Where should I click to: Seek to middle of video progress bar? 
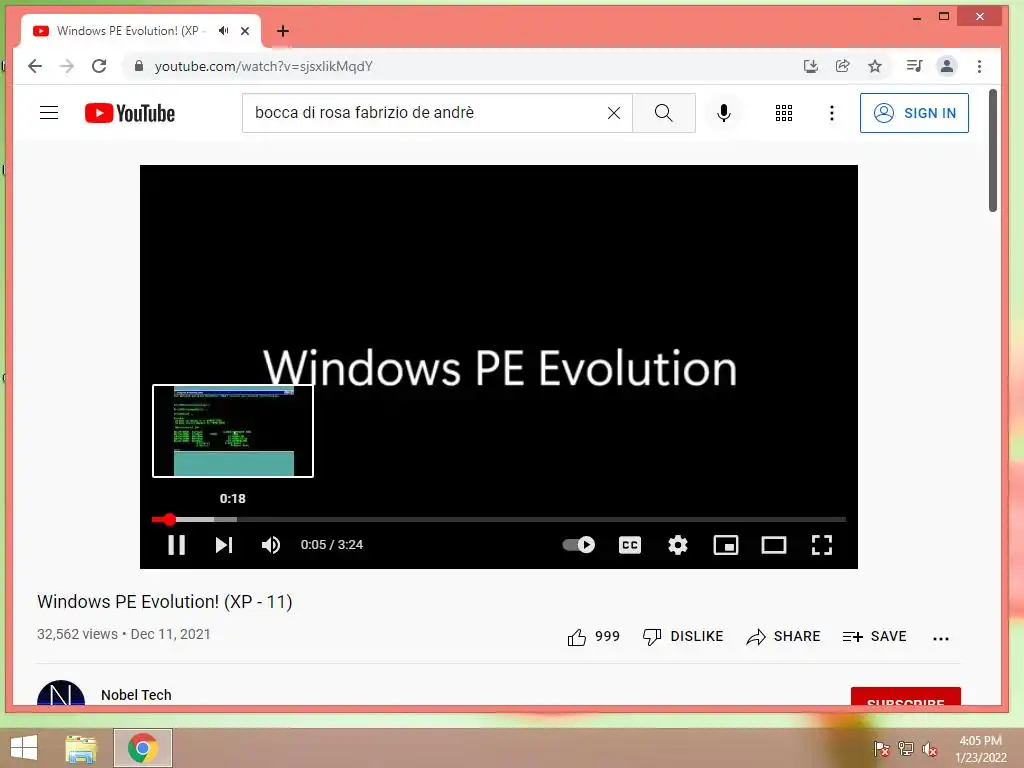499,520
